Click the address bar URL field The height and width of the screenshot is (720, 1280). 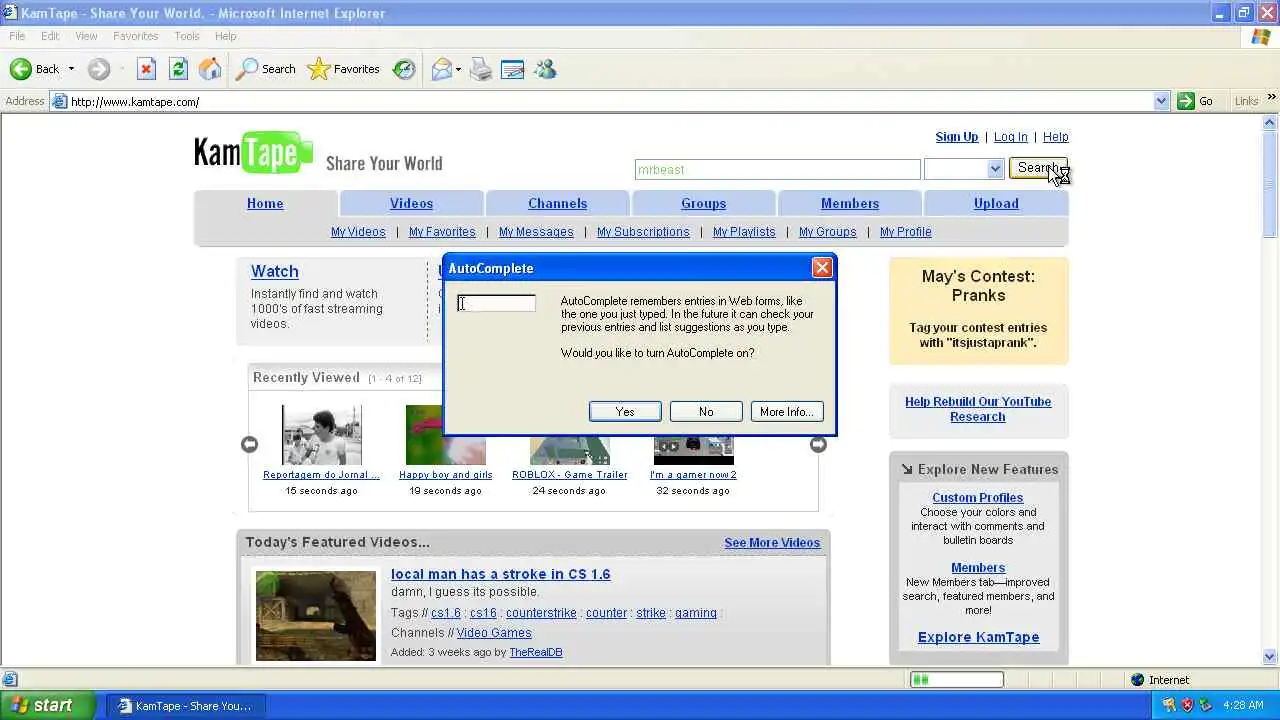coord(610,101)
